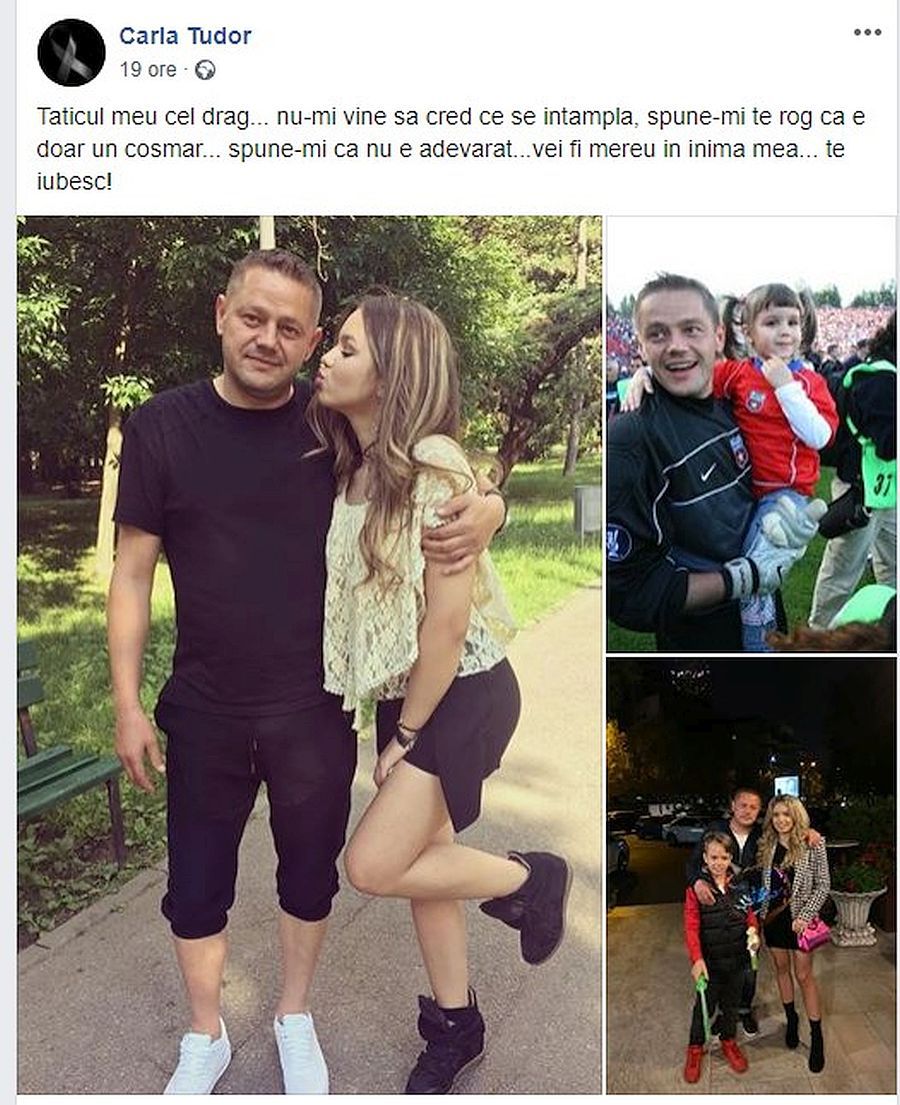Open the nighttime street photo
Viewport: 900px width, 1105px height.
pos(751,875)
